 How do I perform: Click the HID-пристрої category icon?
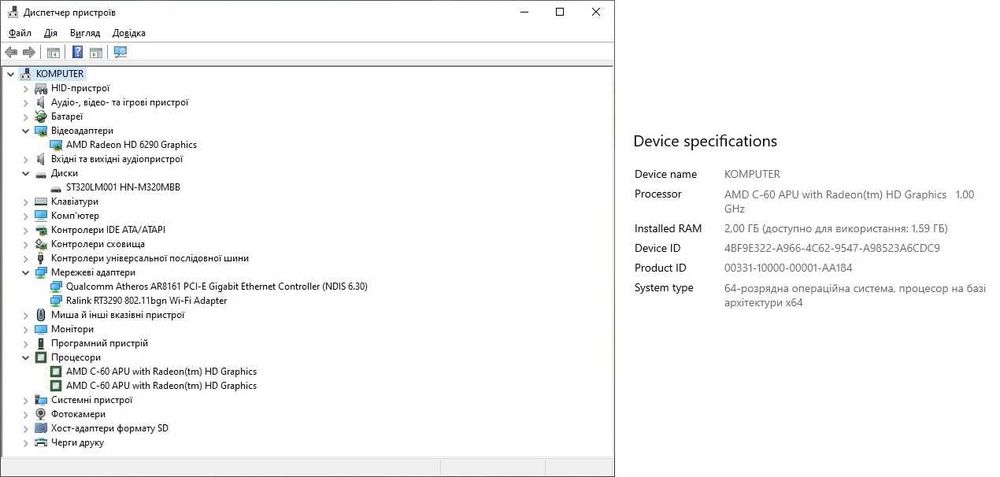pos(41,89)
